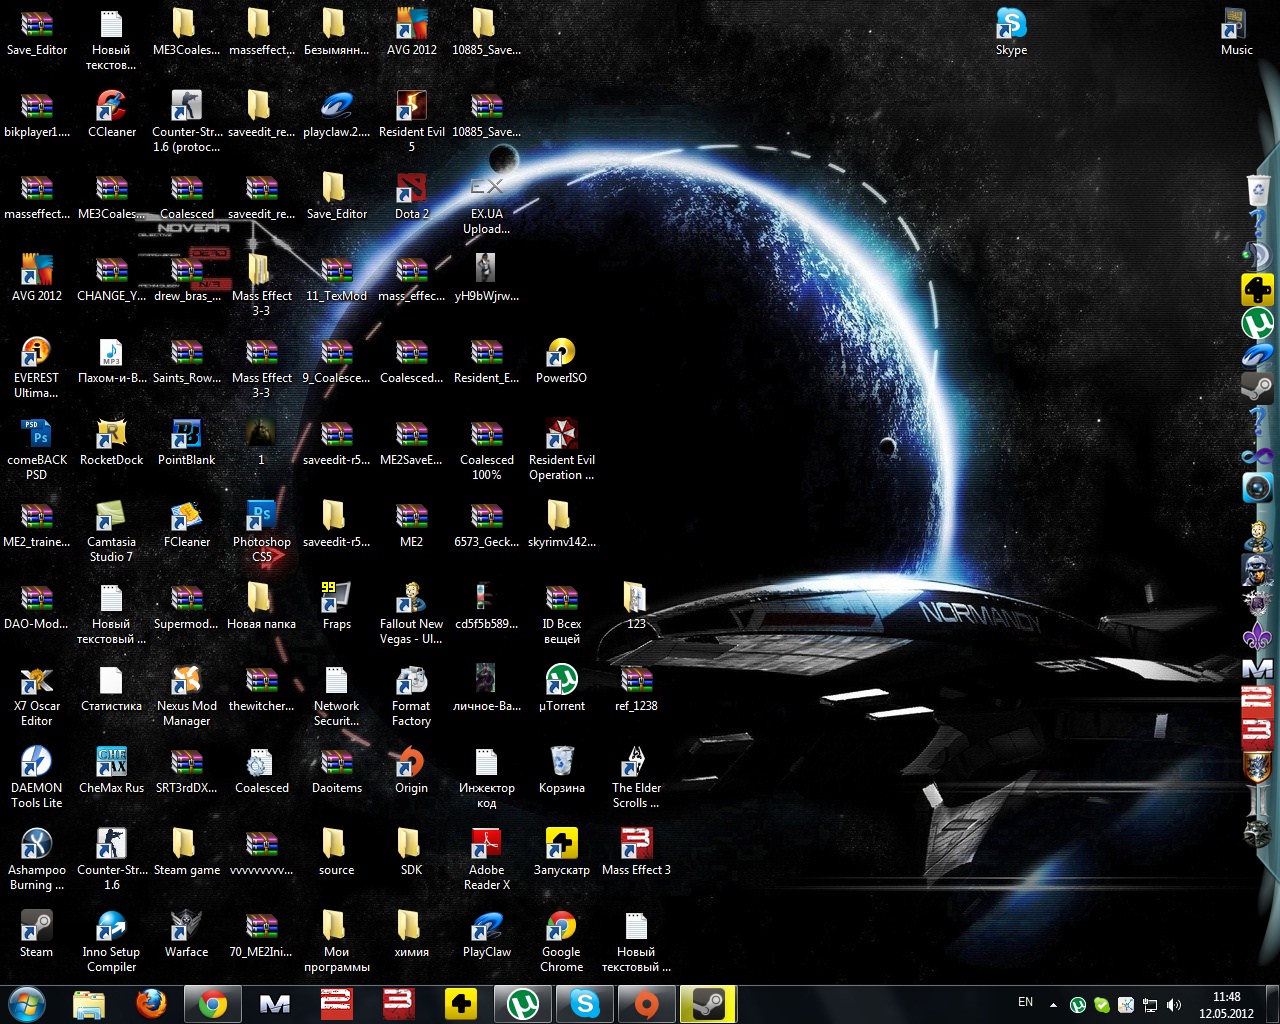
Task: Open Windows Explorer from the taskbar
Action: point(89,1003)
